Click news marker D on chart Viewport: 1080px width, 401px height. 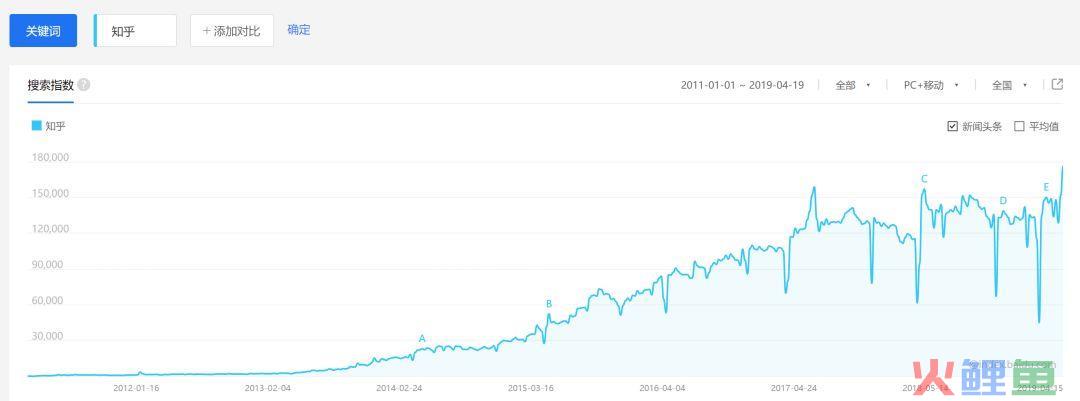click(x=1003, y=201)
